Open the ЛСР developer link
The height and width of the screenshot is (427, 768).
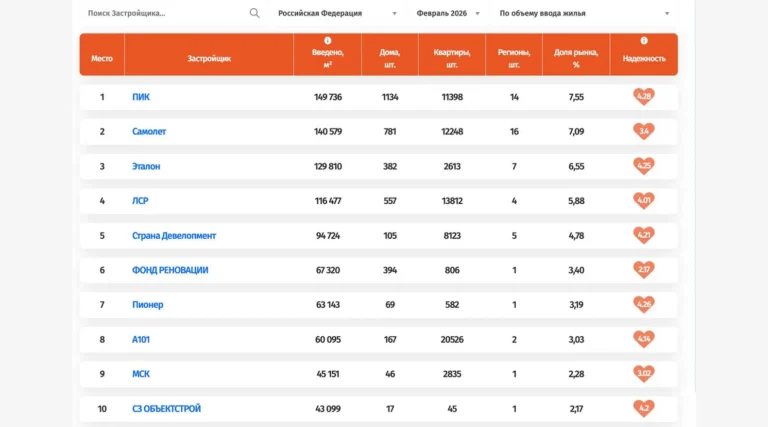[x=140, y=201]
